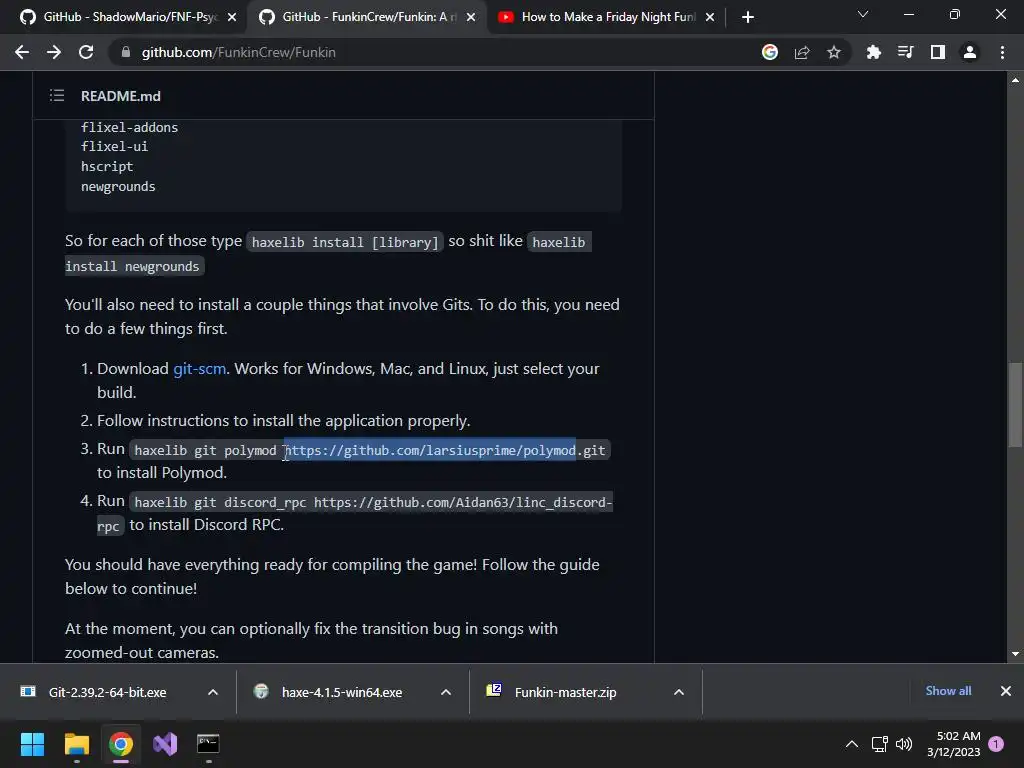The width and height of the screenshot is (1024, 768).
Task: Click 'hscript' in the code block
Action: (107, 167)
